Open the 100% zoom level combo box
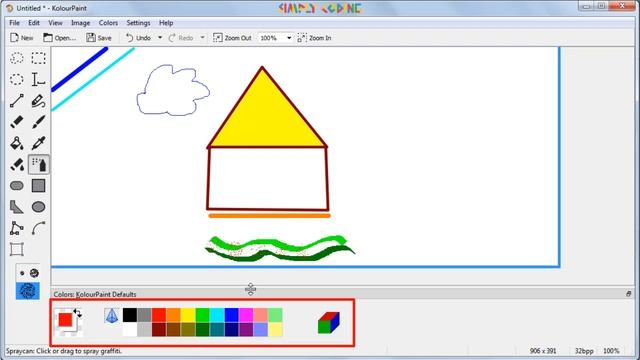The width and height of the screenshot is (640, 360). (276, 38)
